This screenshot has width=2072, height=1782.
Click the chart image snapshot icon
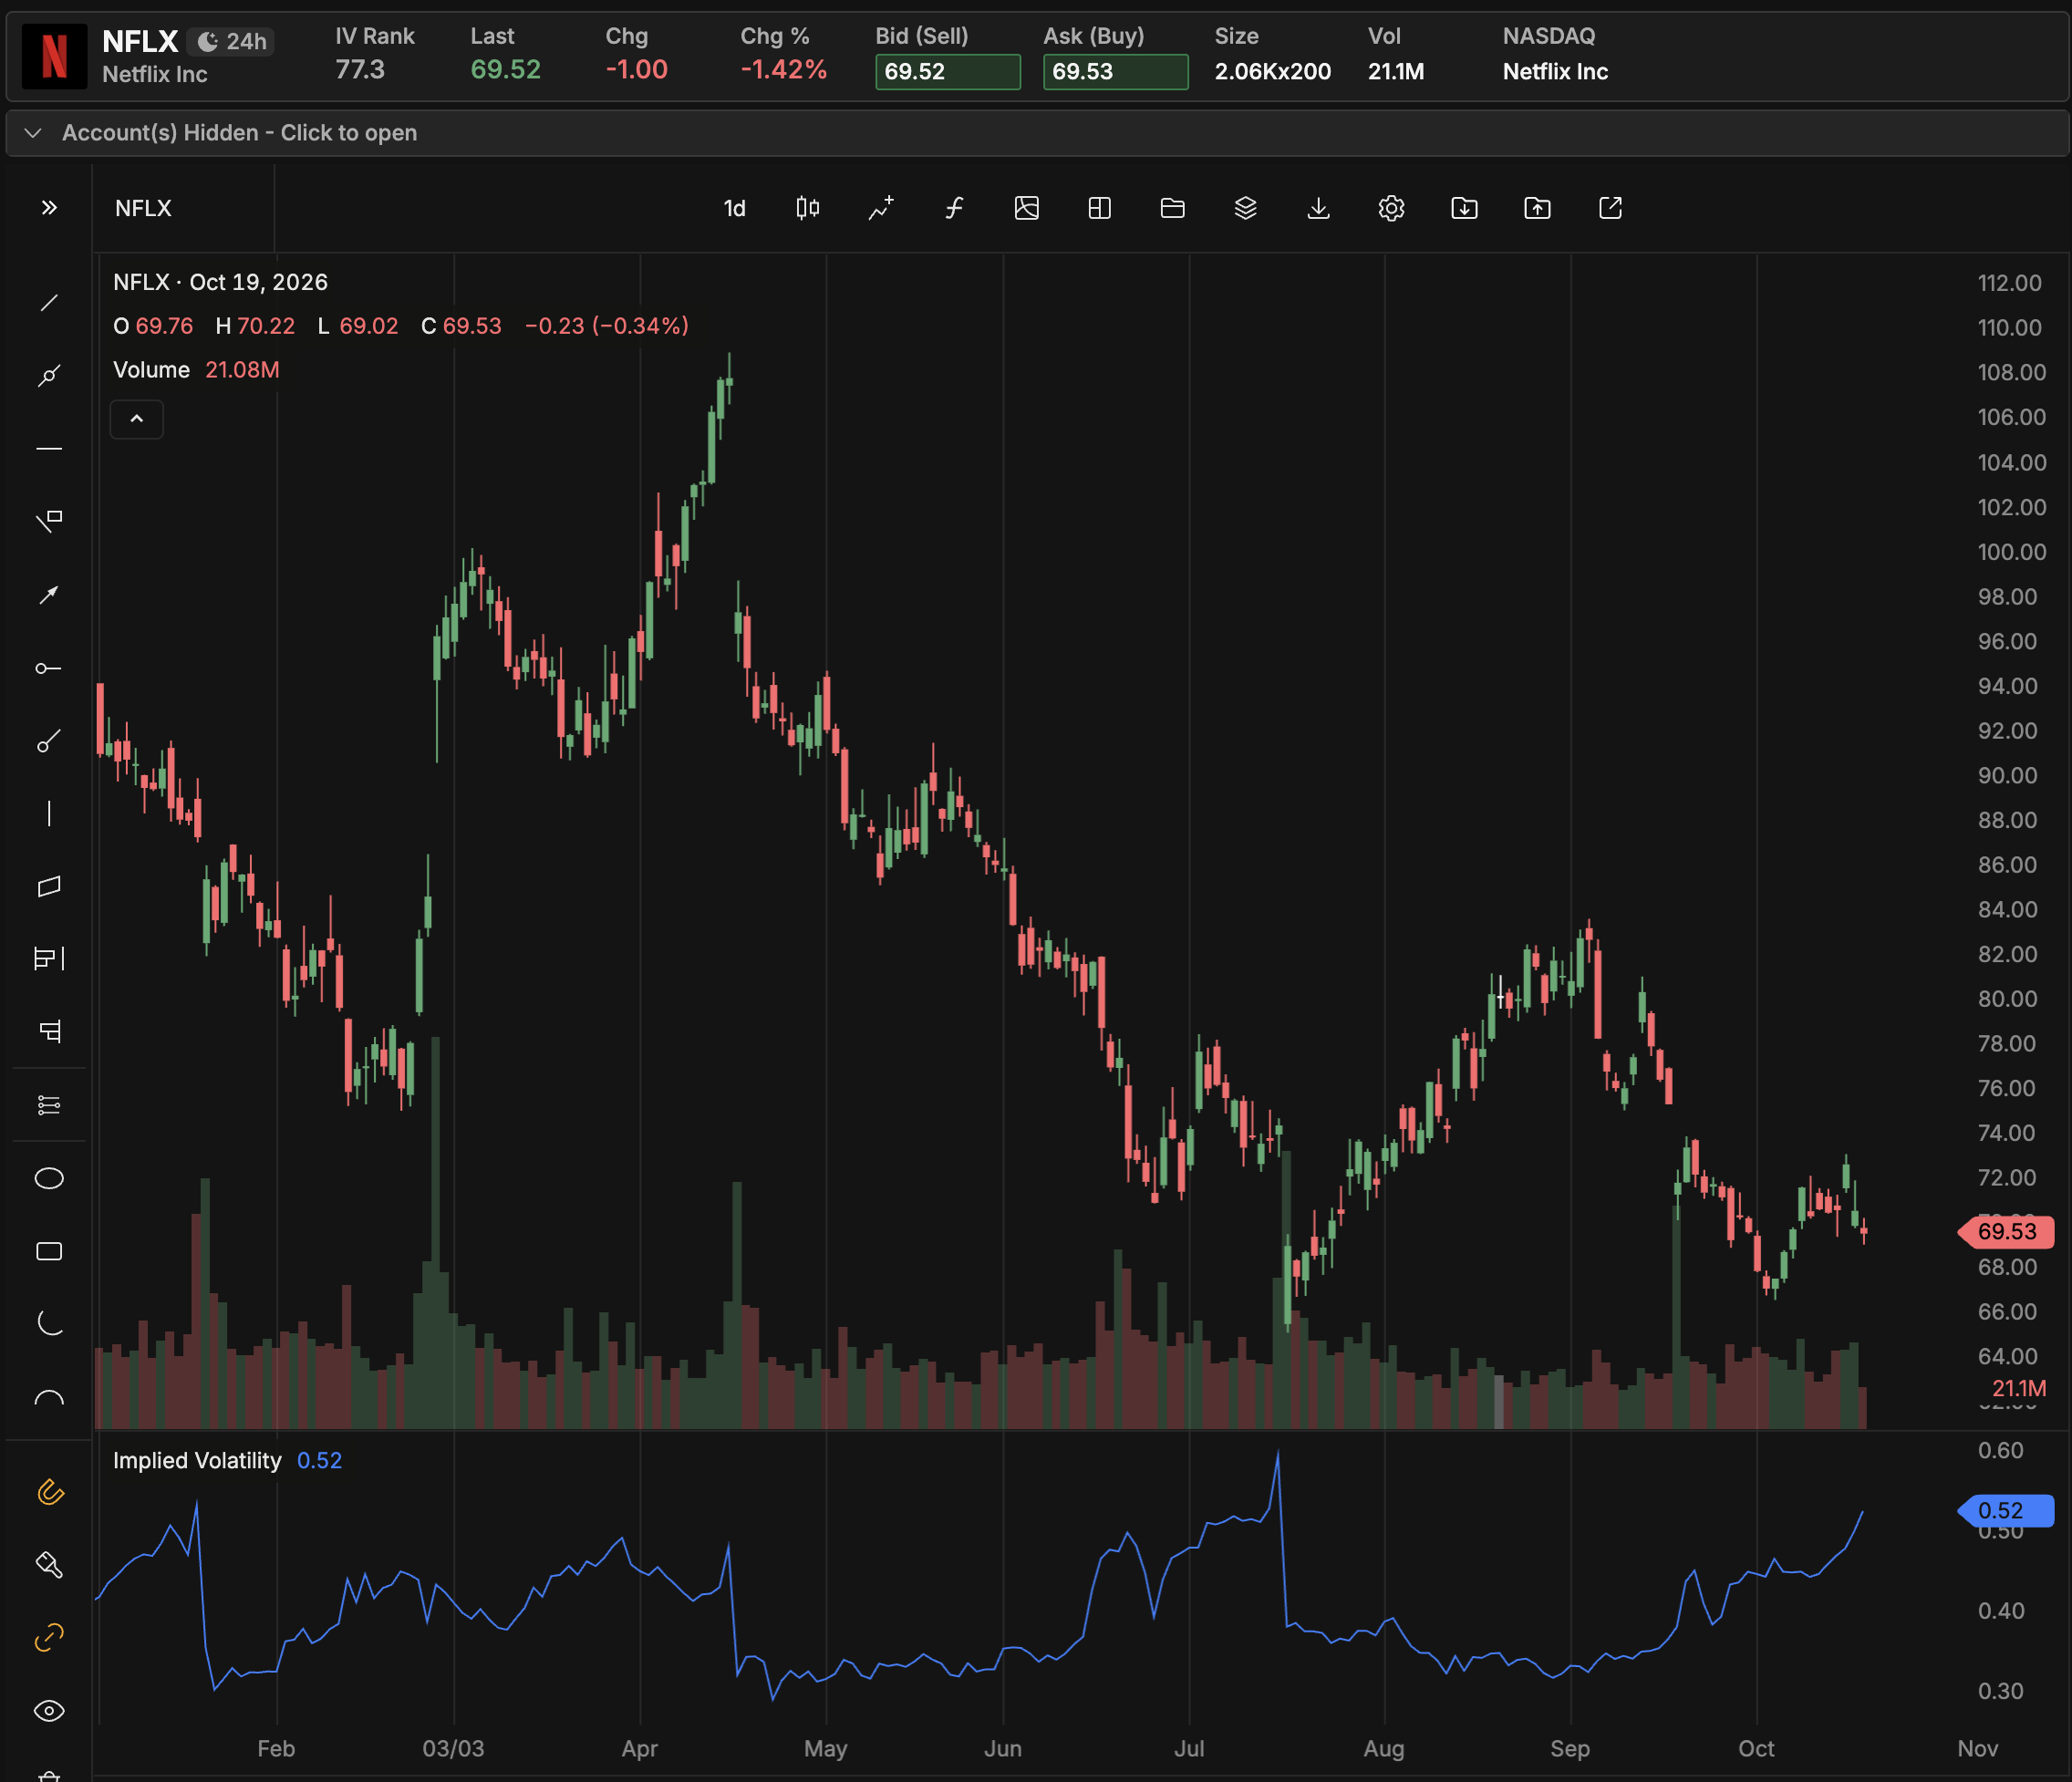click(x=1027, y=208)
